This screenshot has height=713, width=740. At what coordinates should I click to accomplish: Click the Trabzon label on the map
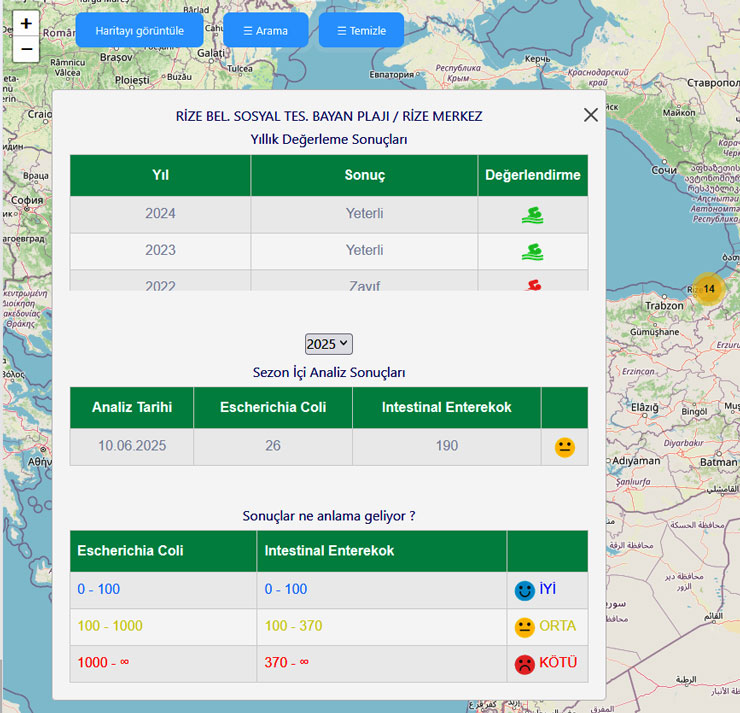[664, 305]
